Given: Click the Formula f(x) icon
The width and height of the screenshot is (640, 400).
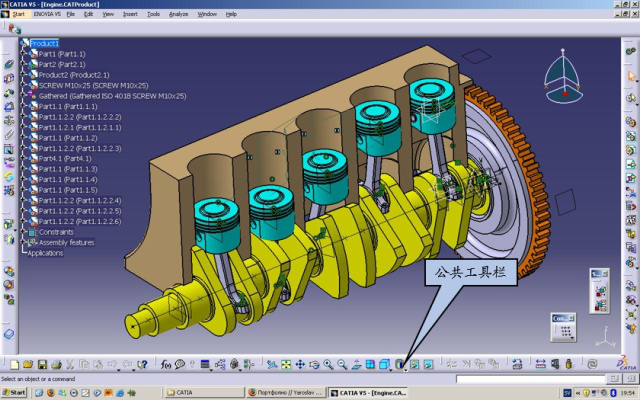Looking at the screenshot, I should [x=166, y=364].
